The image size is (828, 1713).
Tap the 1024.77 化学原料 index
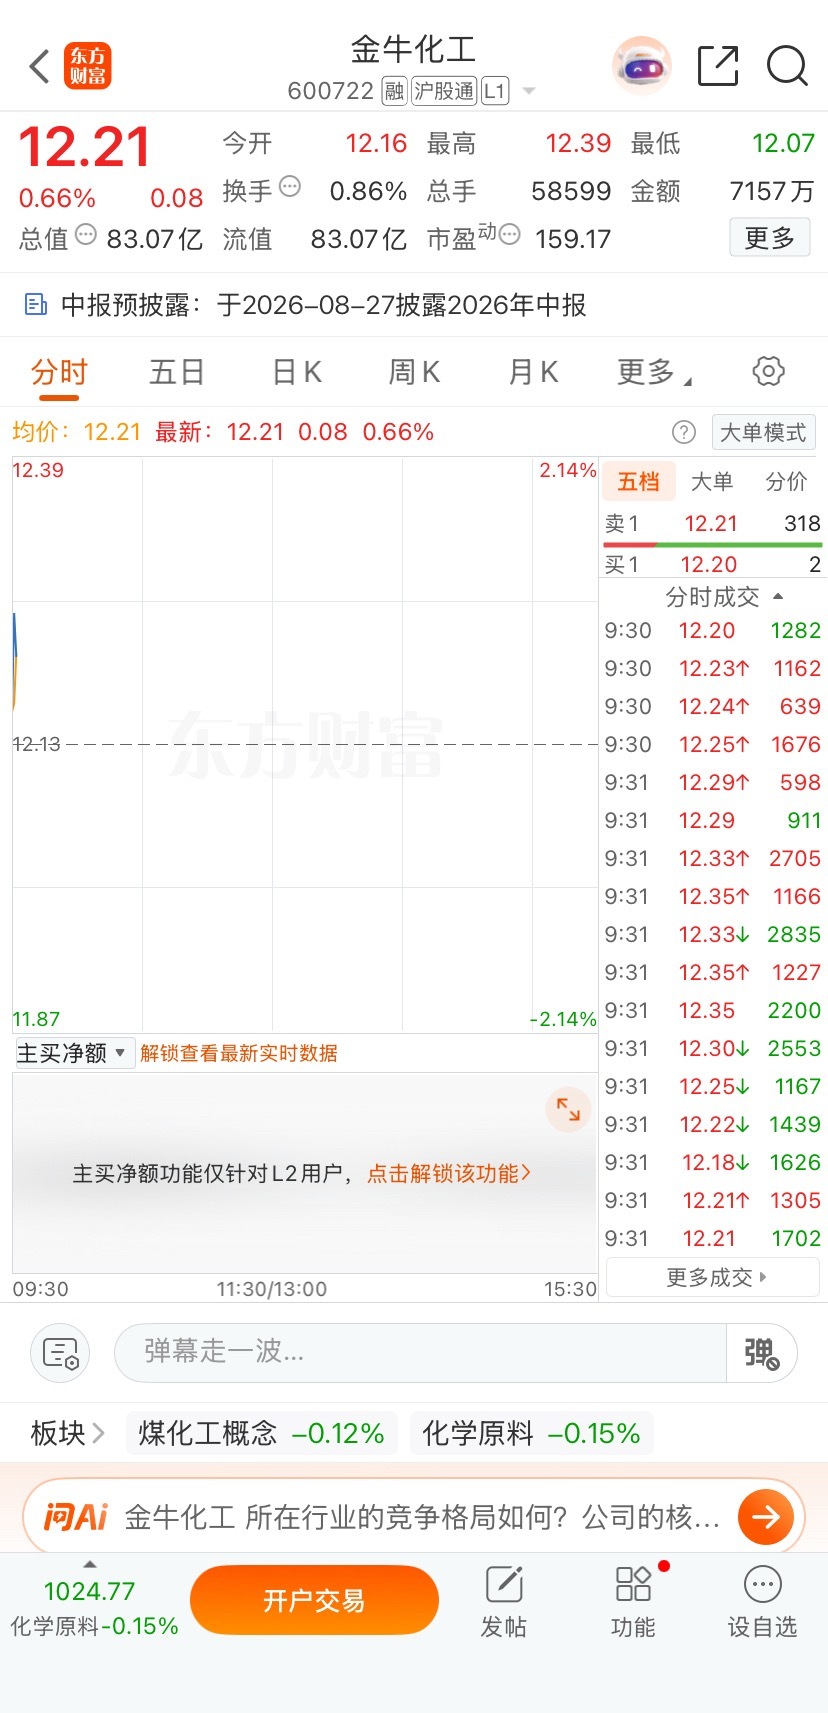click(94, 1608)
